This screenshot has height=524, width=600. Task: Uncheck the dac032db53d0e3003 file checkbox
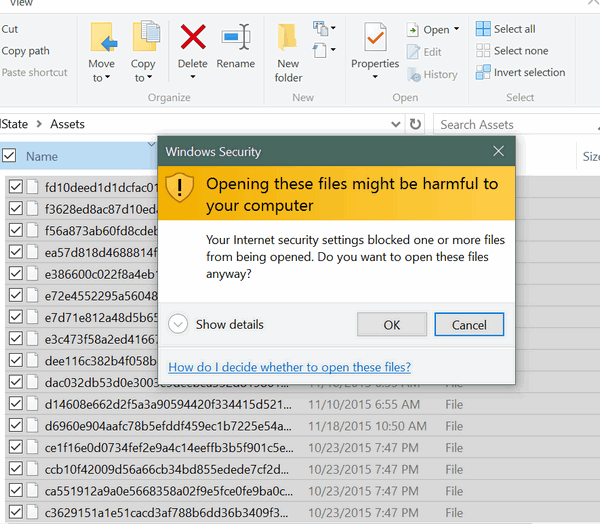(x=16, y=382)
